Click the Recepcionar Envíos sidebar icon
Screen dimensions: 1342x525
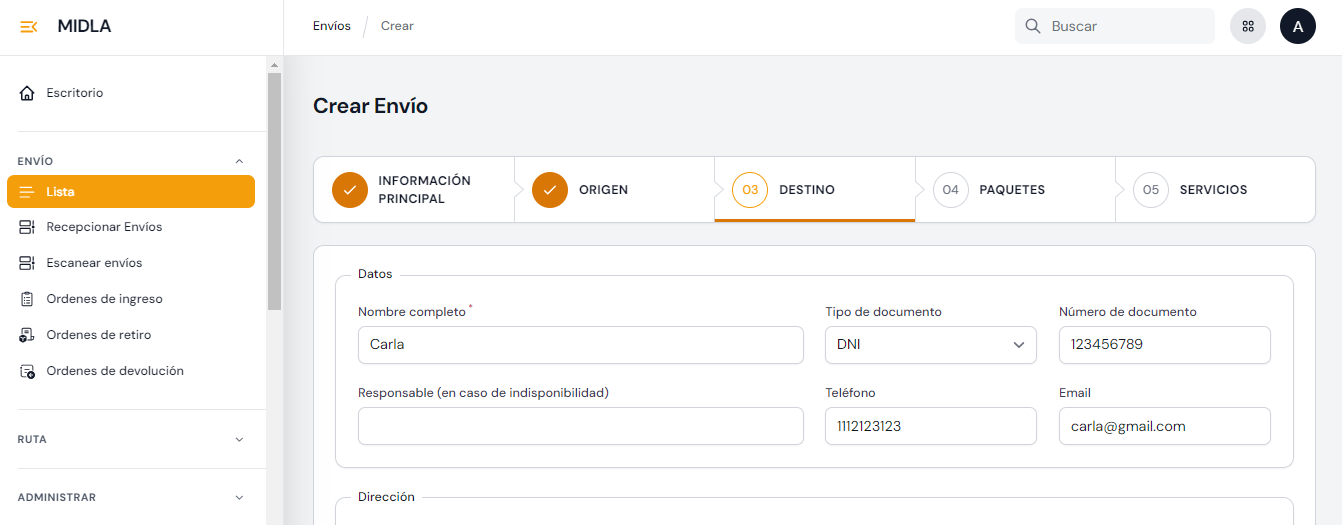pyautogui.click(x=27, y=227)
